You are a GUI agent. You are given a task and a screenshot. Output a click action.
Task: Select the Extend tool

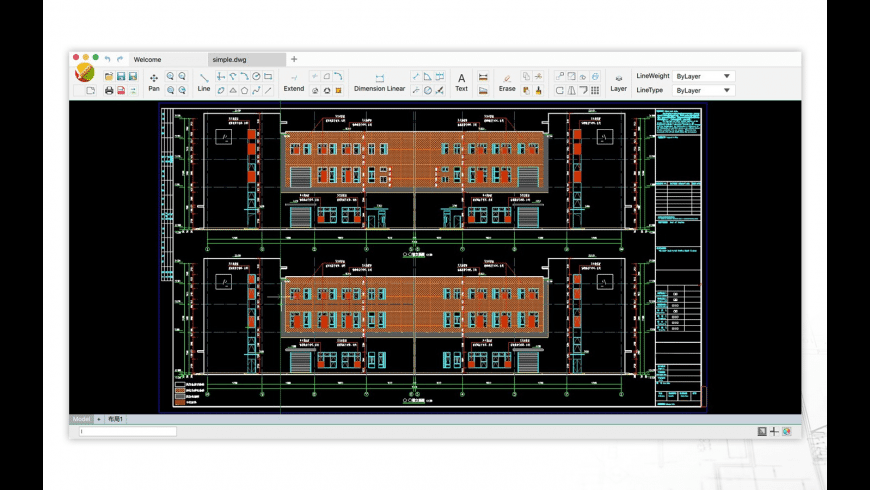click(294, 82)
